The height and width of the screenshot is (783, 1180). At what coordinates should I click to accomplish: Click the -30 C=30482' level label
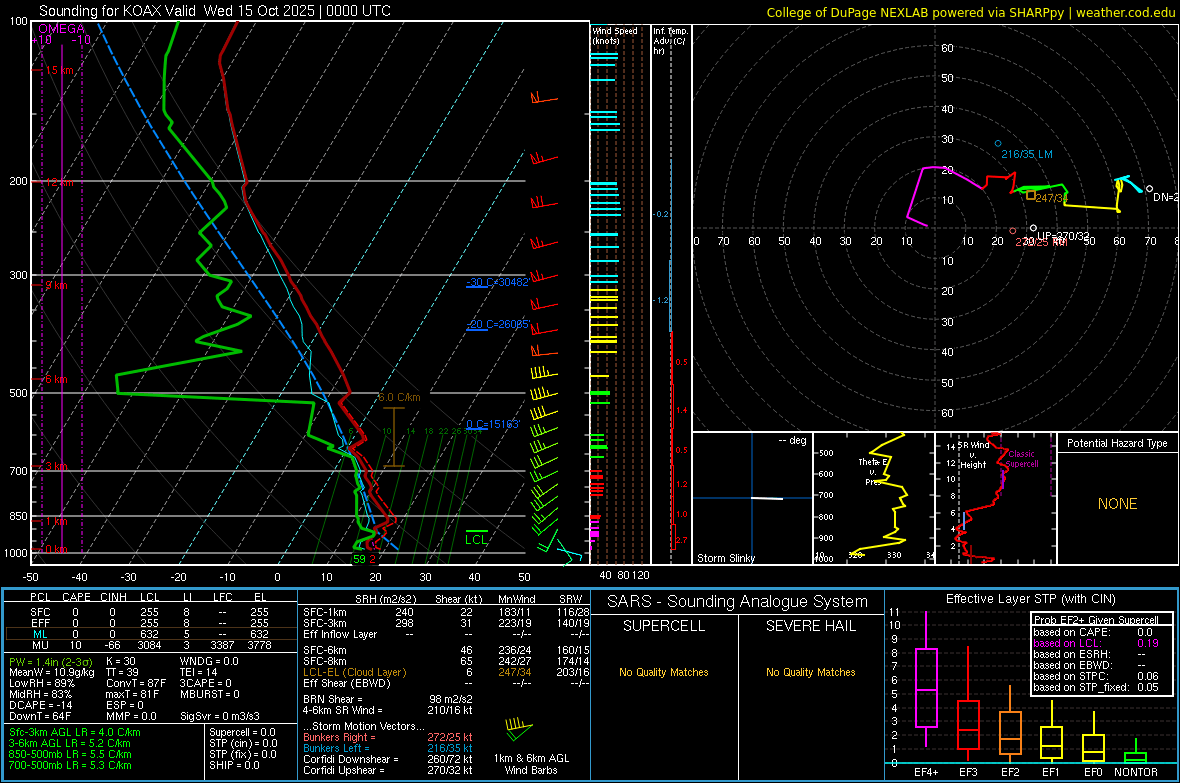497,282
